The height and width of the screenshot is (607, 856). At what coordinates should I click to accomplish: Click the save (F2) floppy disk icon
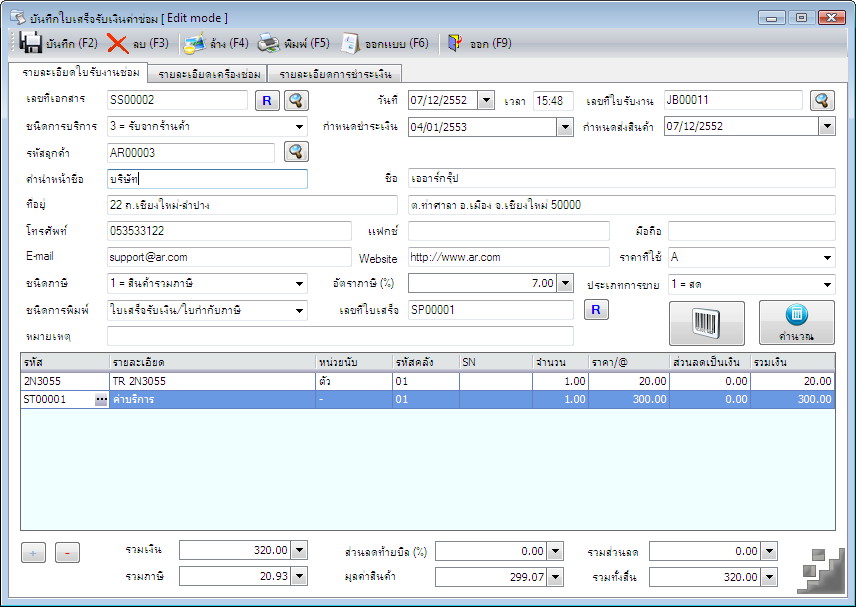pos(31,43)
